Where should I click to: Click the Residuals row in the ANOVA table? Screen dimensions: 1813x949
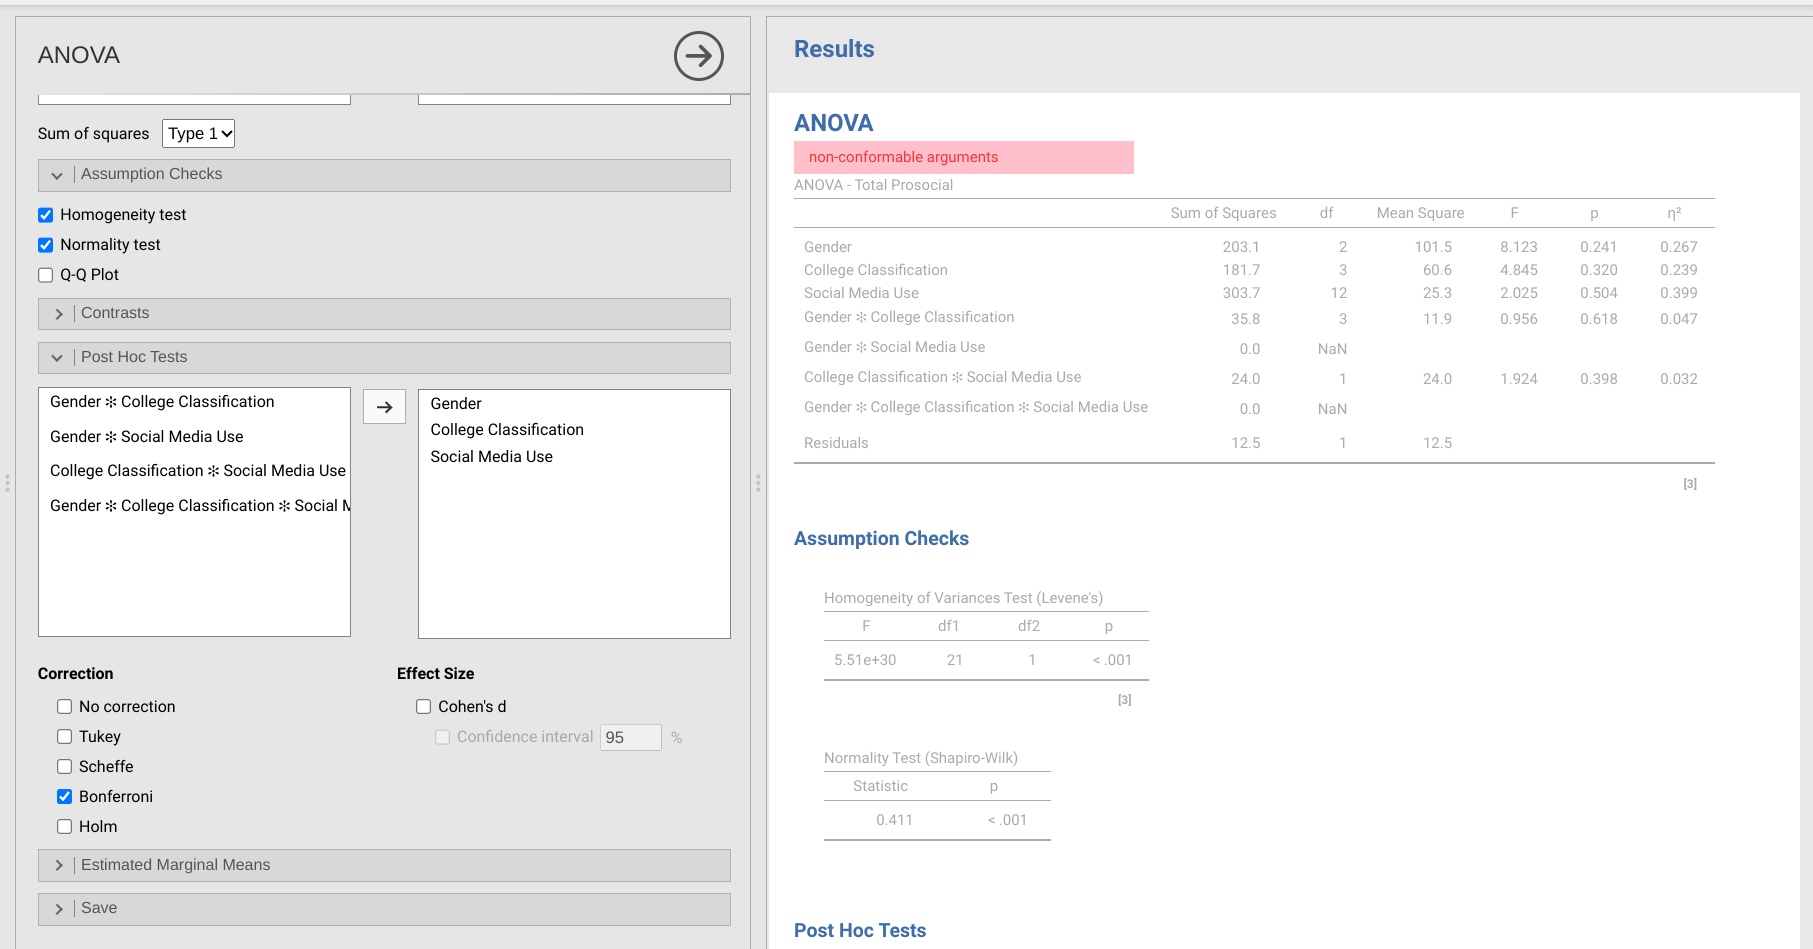[x=1254, y=443]
